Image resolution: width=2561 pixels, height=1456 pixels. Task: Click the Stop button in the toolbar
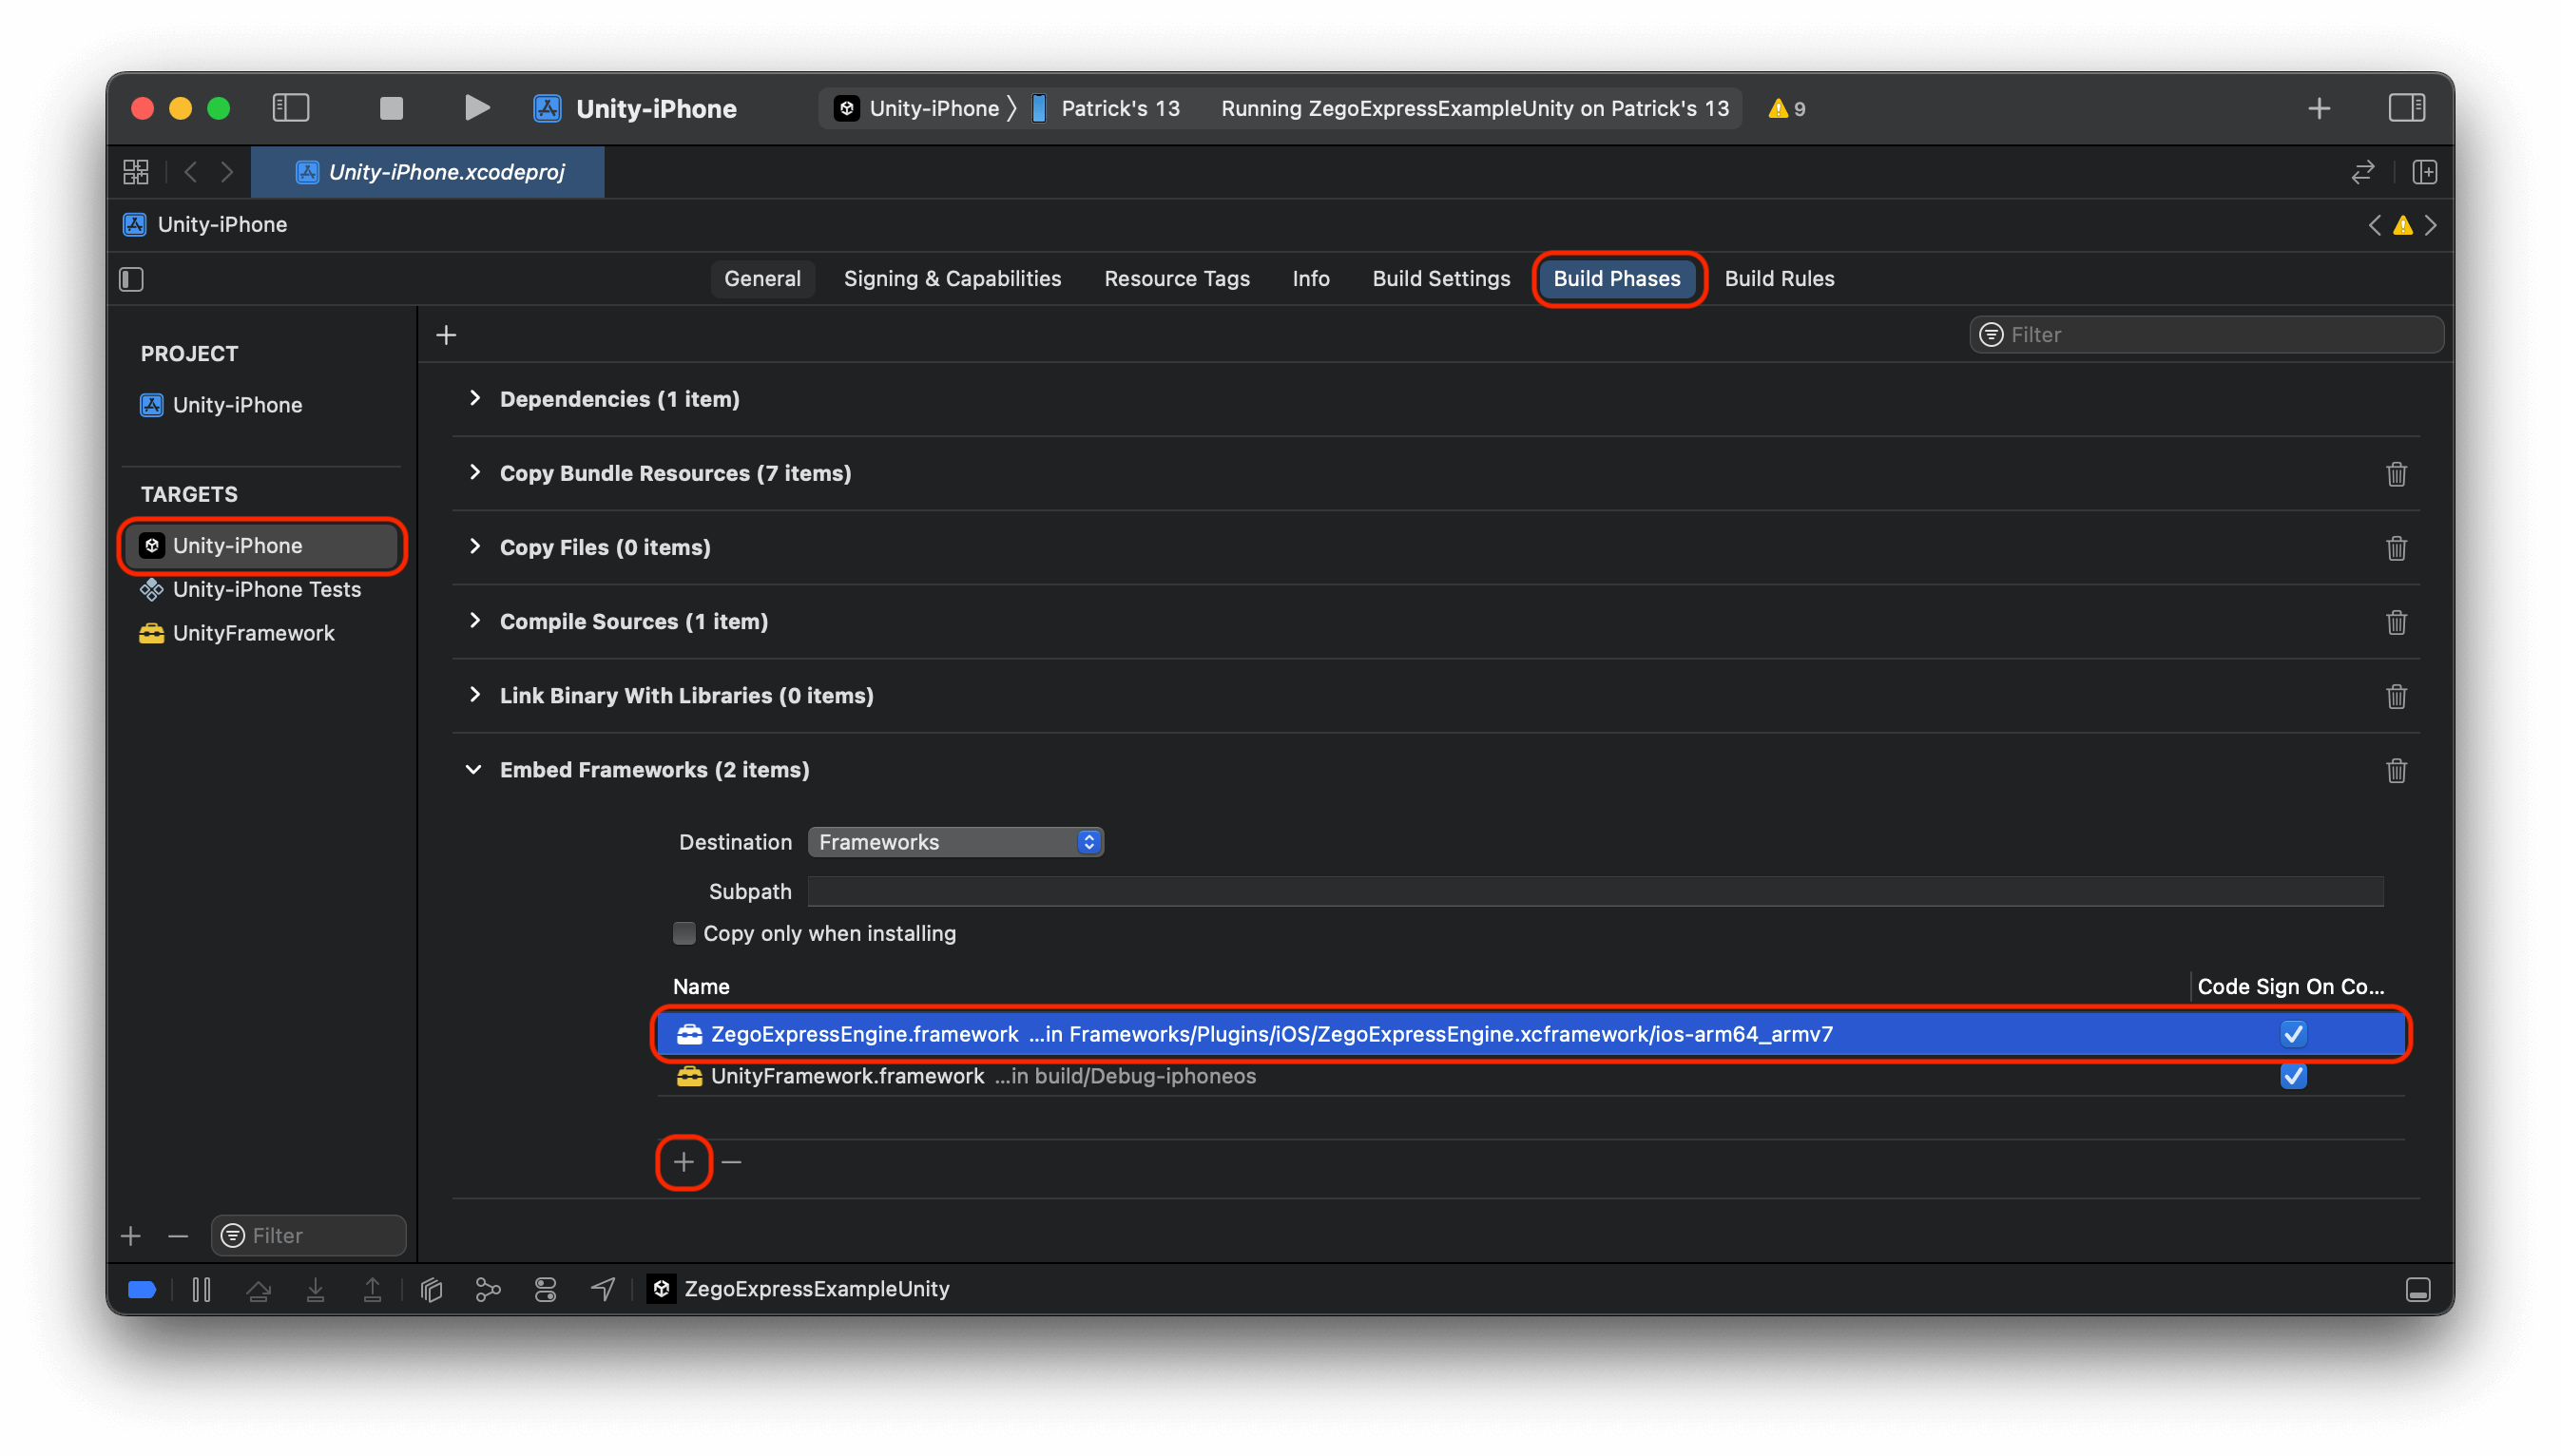click(391, 108)
